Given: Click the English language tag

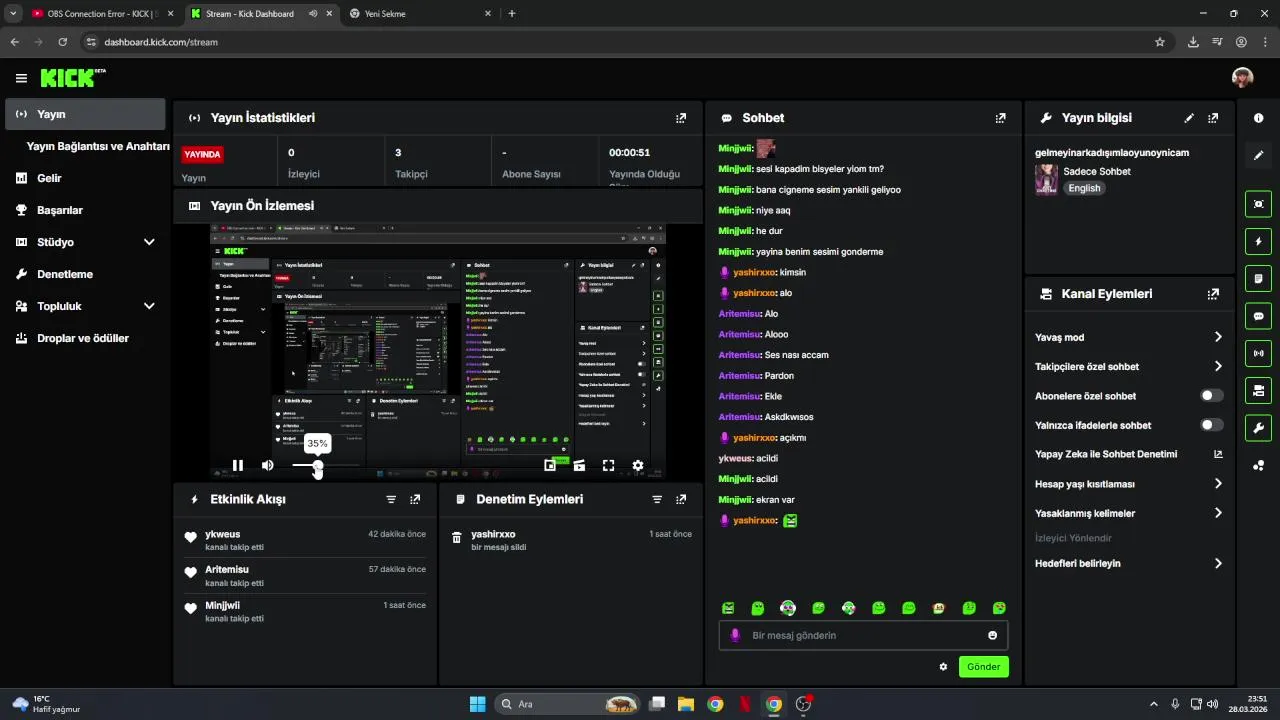Looking at the screenshot, I should tap(1084, 188).
